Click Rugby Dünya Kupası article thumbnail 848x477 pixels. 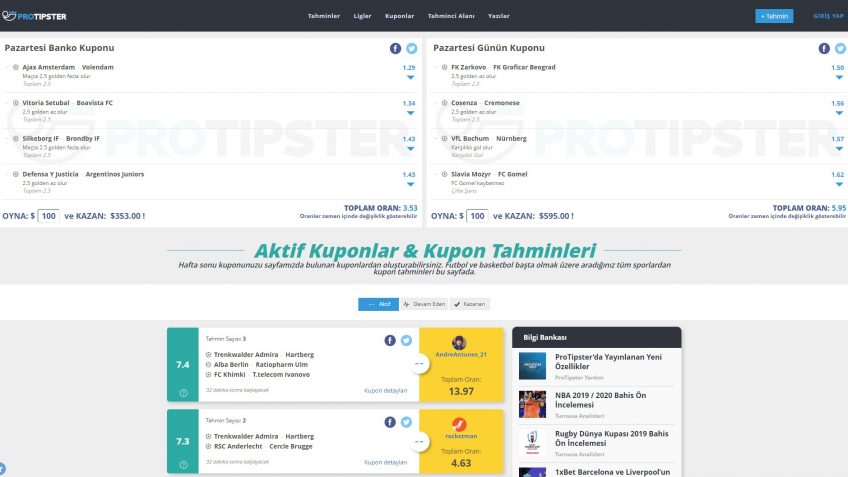pyautogui.click(x=532, y=442)
